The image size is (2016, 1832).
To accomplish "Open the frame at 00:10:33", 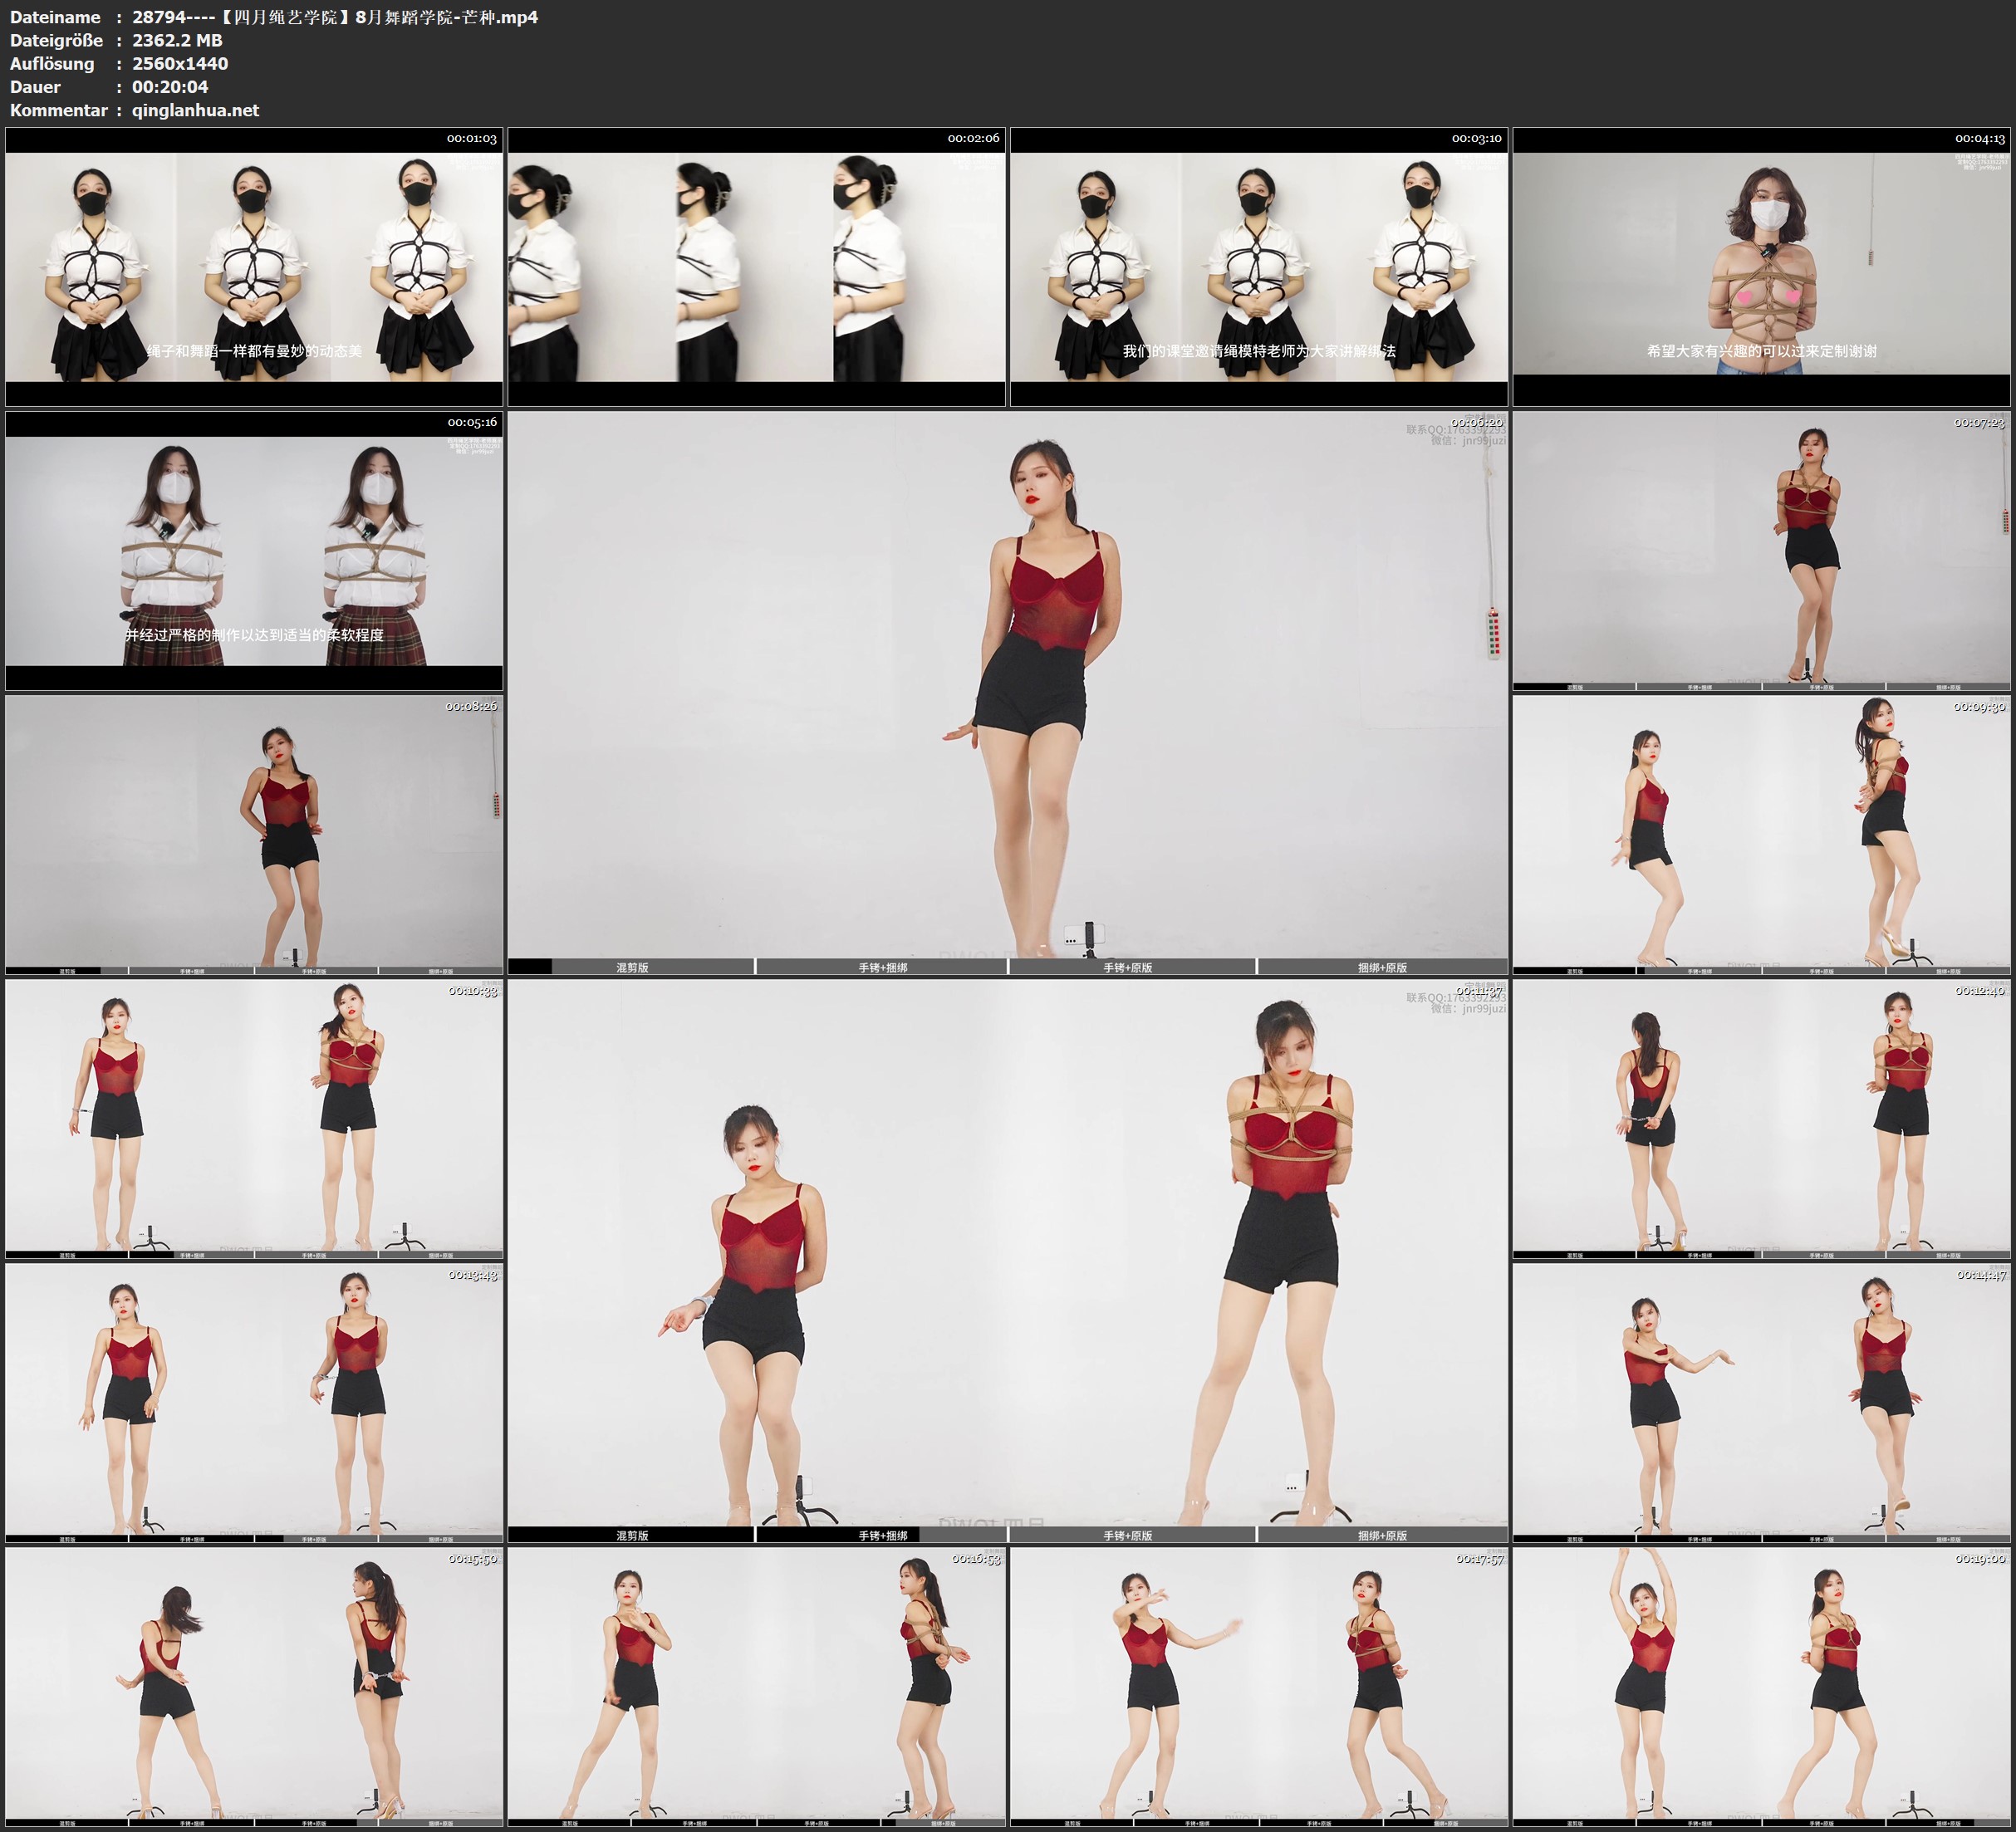I will (254, 1118).
